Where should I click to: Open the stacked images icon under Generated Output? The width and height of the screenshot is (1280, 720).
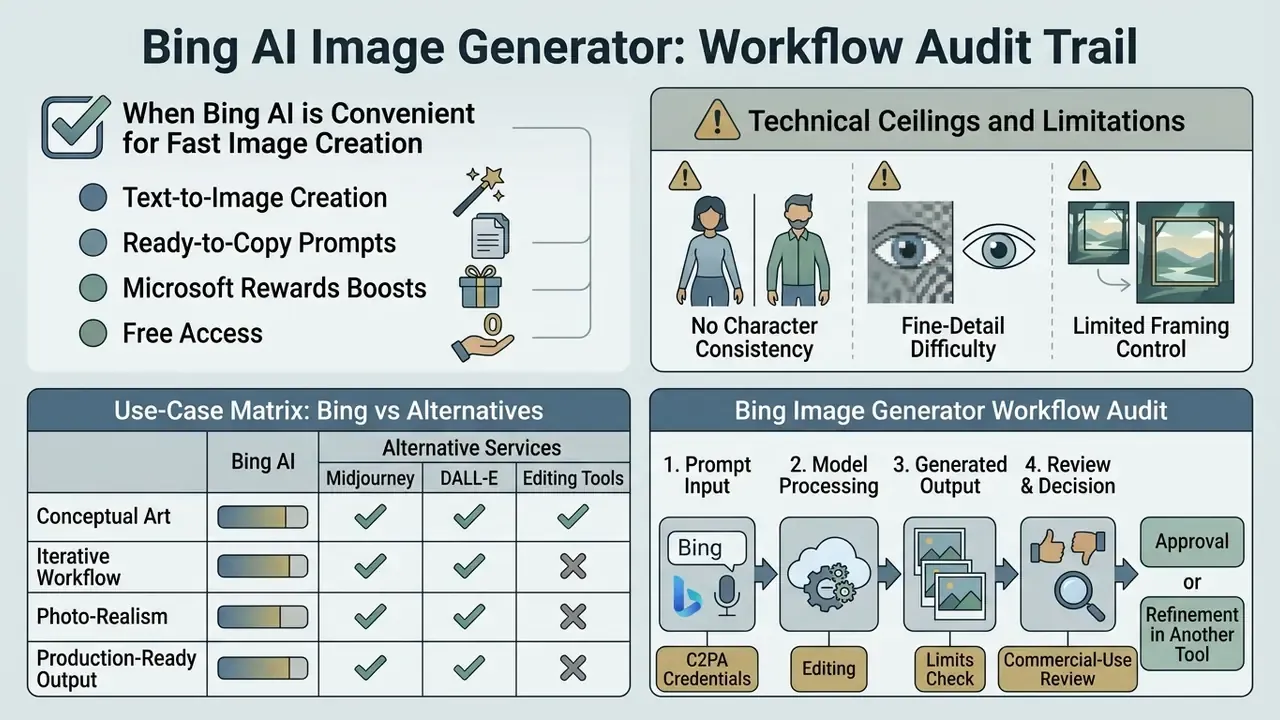pyautogui.click(x=949, y=574)
